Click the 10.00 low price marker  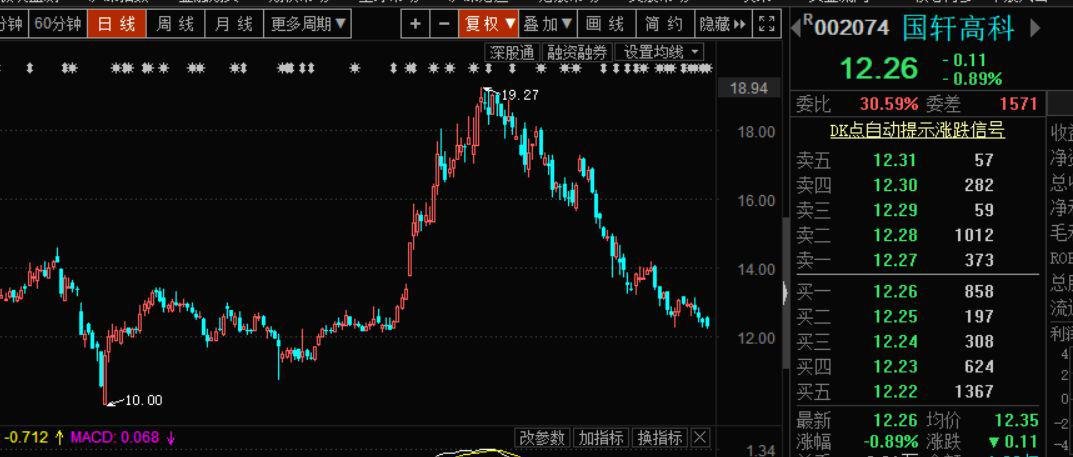coord(144,400)
